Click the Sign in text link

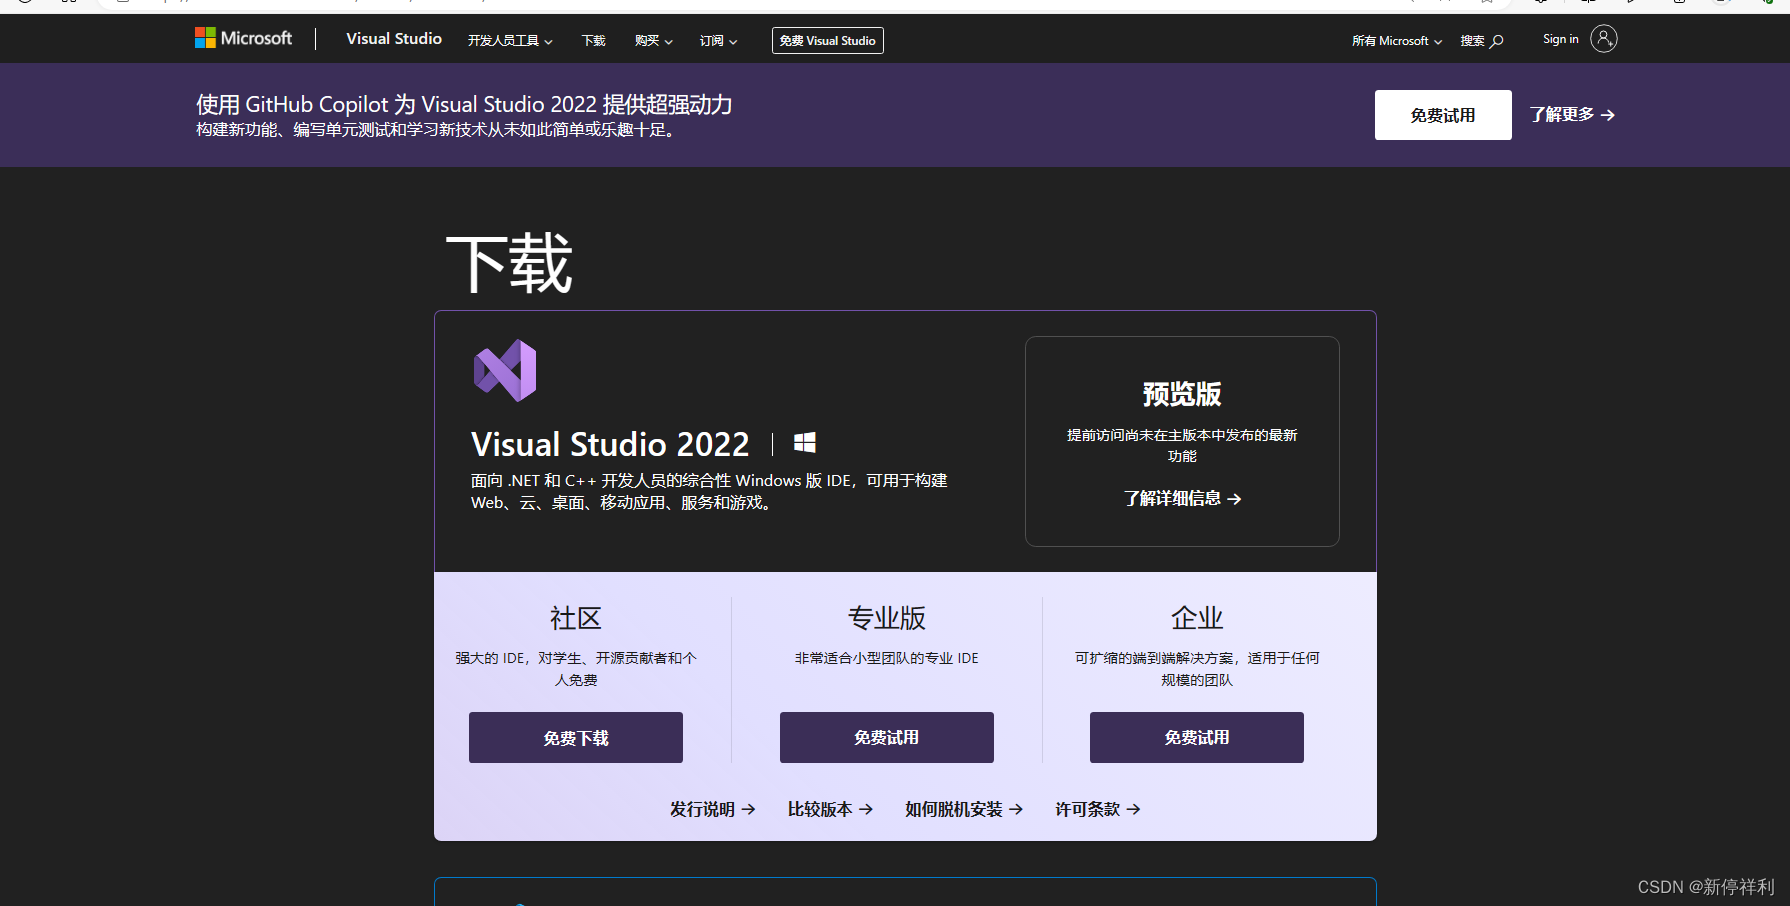1561,39
